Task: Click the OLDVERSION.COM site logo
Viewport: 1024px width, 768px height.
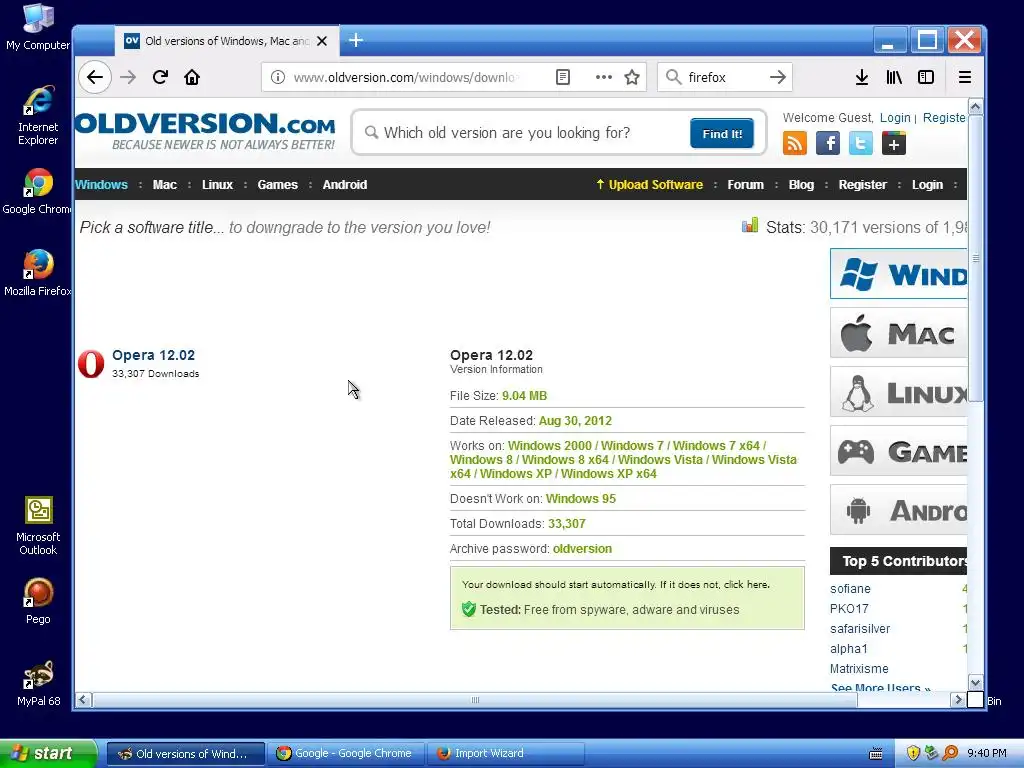Action: pos(205,131)
